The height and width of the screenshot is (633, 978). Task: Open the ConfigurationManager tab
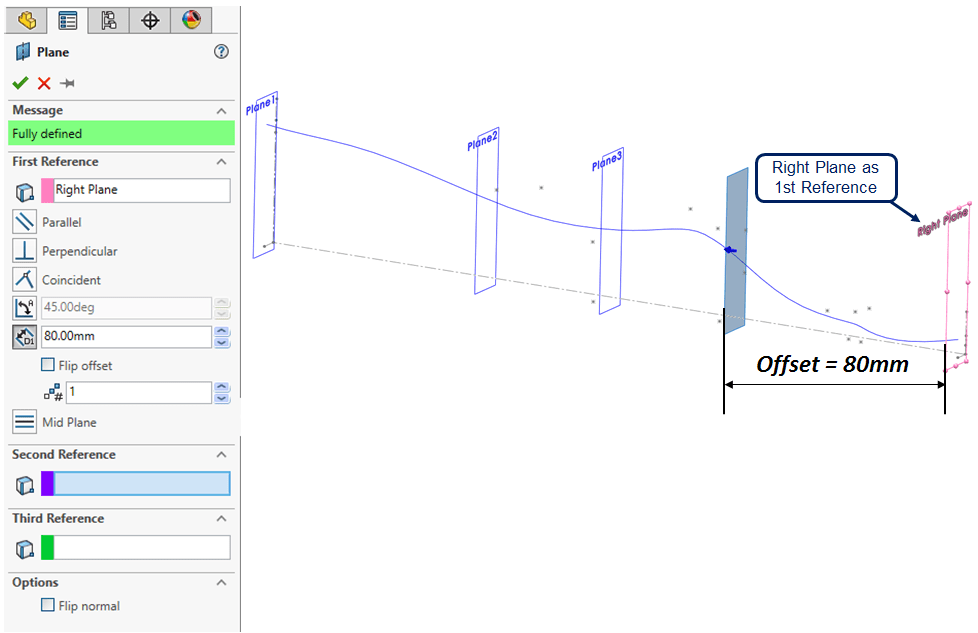click(109, 20)
